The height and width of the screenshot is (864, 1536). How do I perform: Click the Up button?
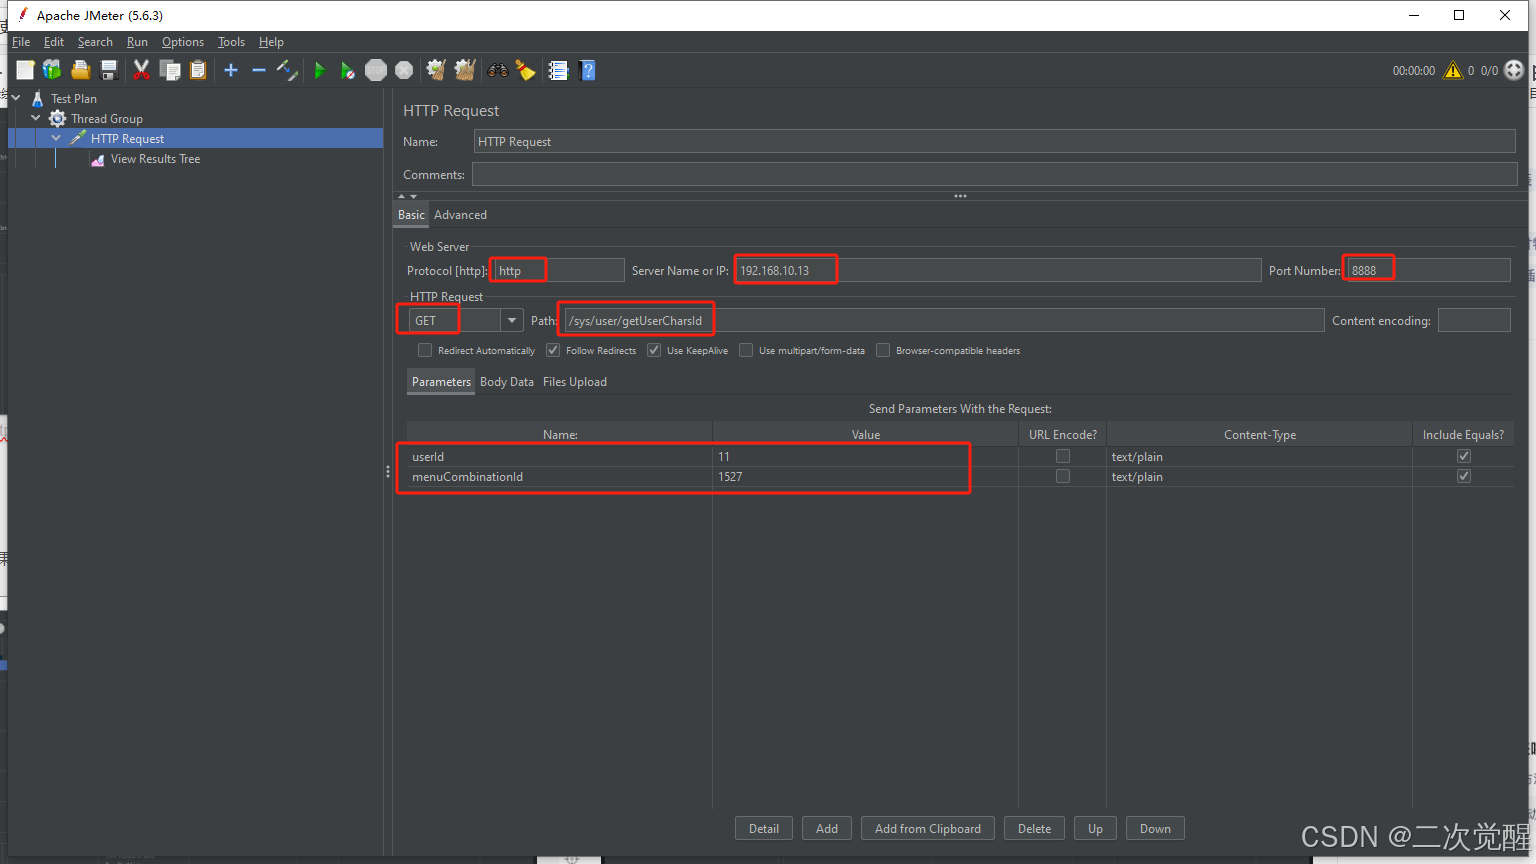pyautogui.click(x=1095, y=828)
